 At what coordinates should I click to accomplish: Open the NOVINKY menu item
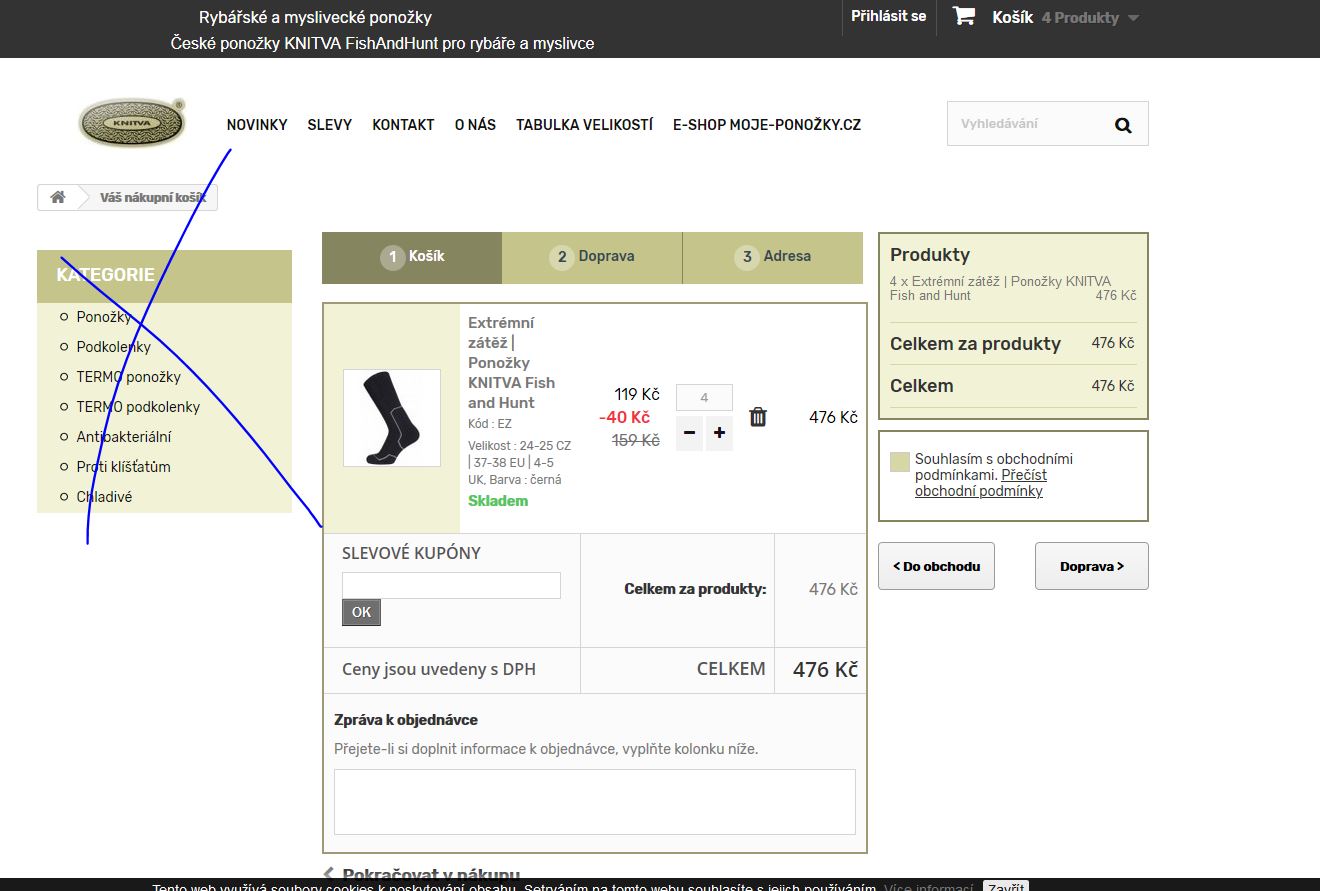click(x=257, y=125)
